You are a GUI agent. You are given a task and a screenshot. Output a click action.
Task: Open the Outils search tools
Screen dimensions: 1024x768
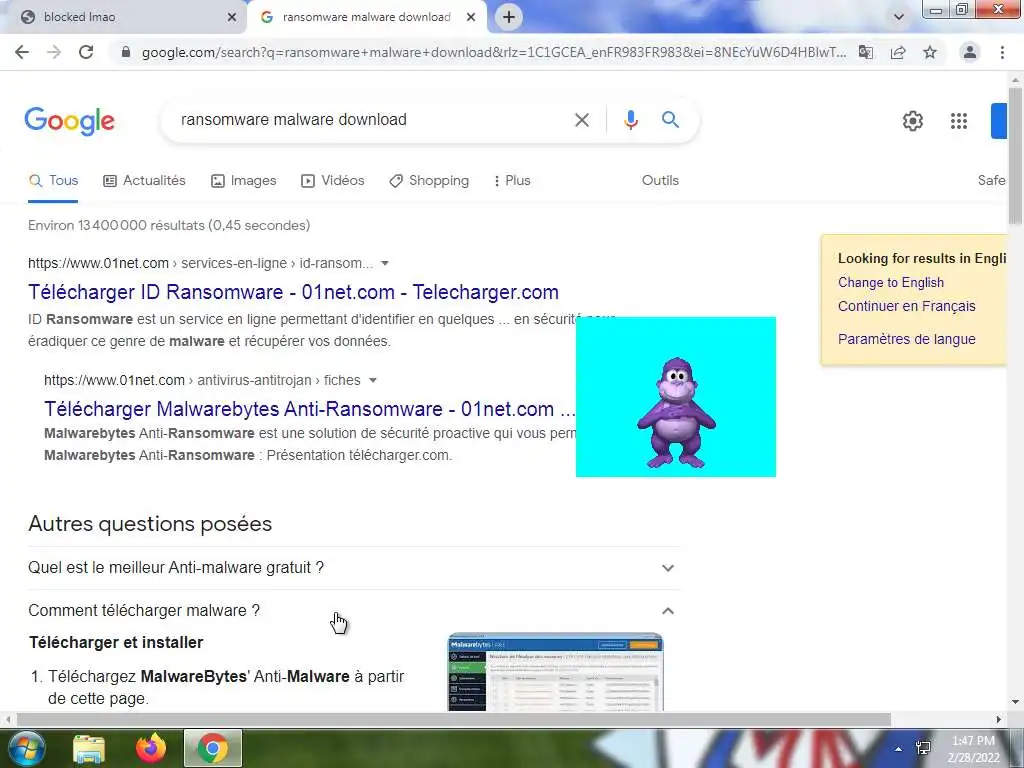[660, 180]
